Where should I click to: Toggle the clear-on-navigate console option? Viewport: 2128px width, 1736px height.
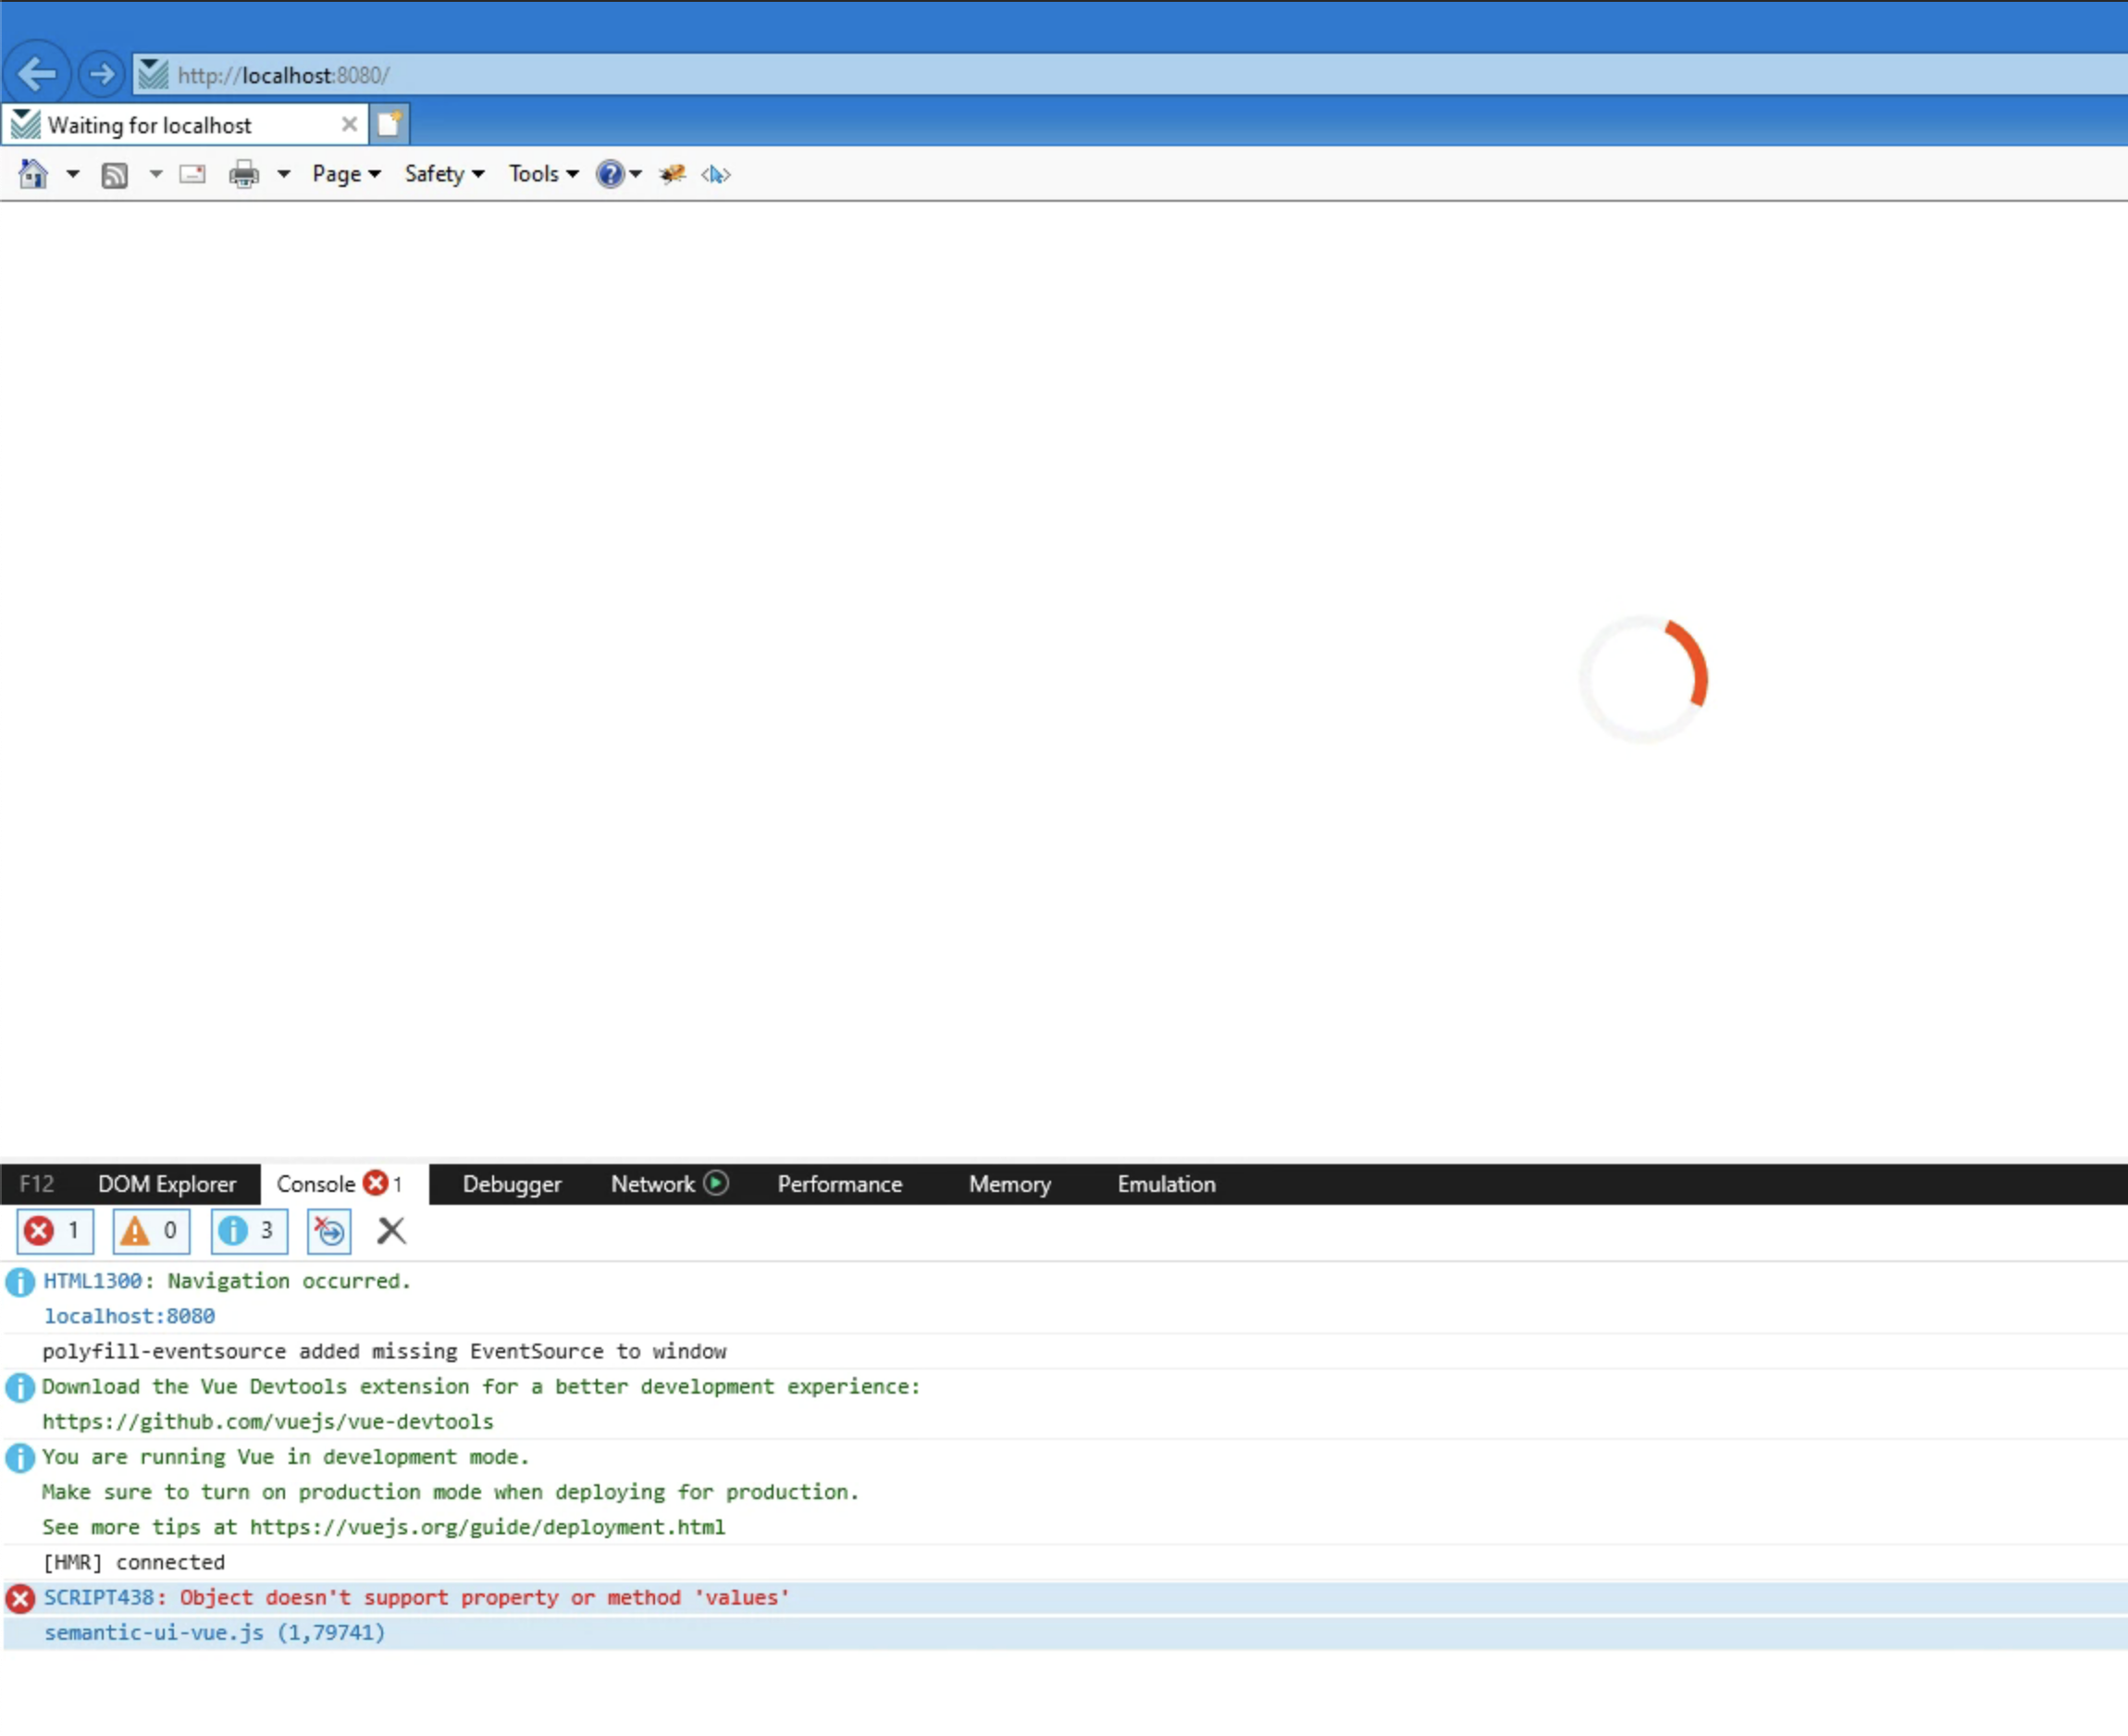(x=328, y=1231)
